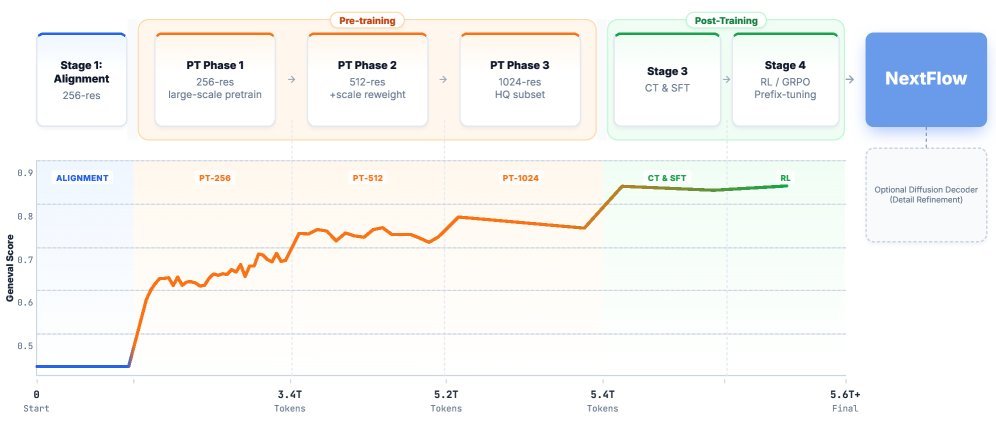Click the 5.6T+ Final axis marker
Viewport: 996px width, 426px height.
846,401
